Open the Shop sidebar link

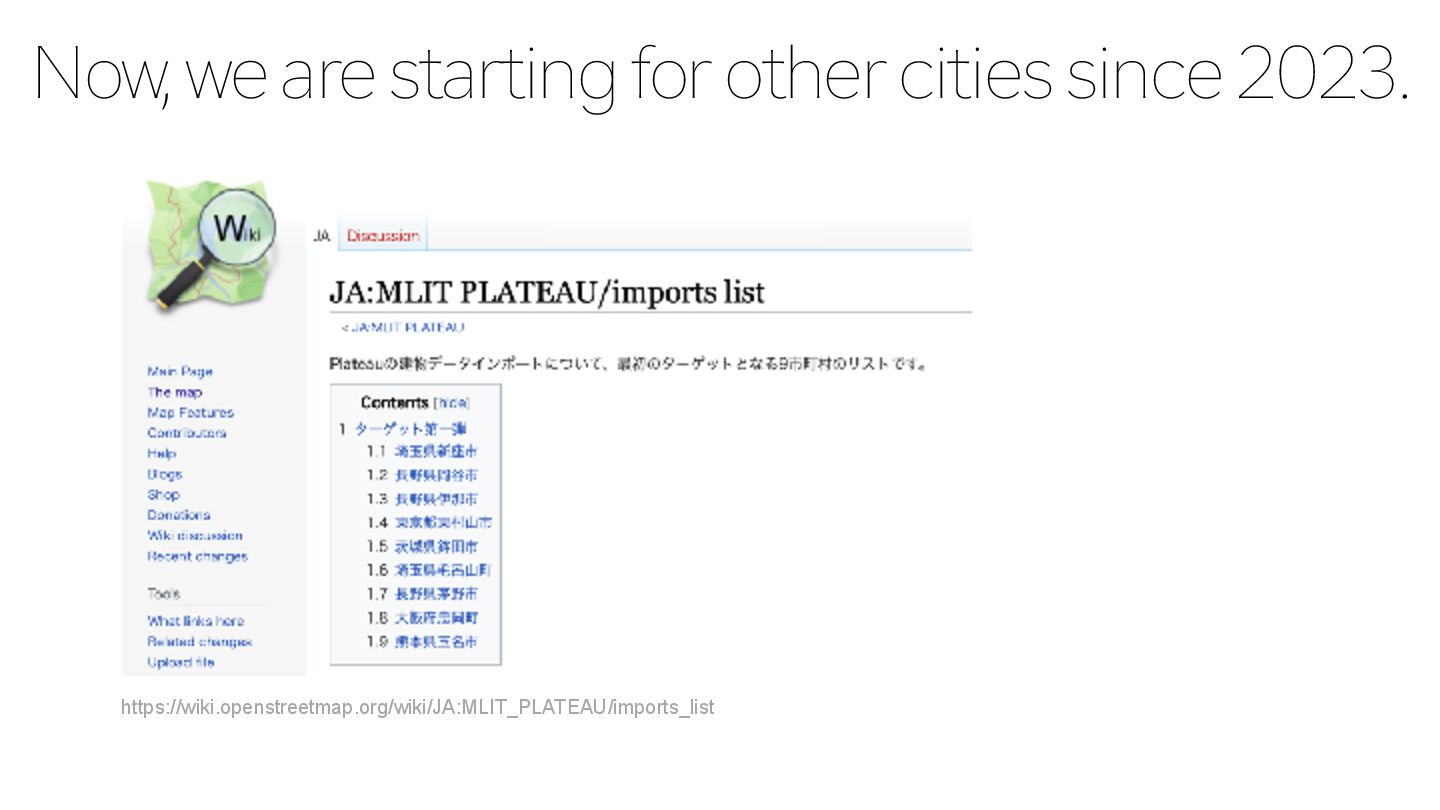(163, 494)
